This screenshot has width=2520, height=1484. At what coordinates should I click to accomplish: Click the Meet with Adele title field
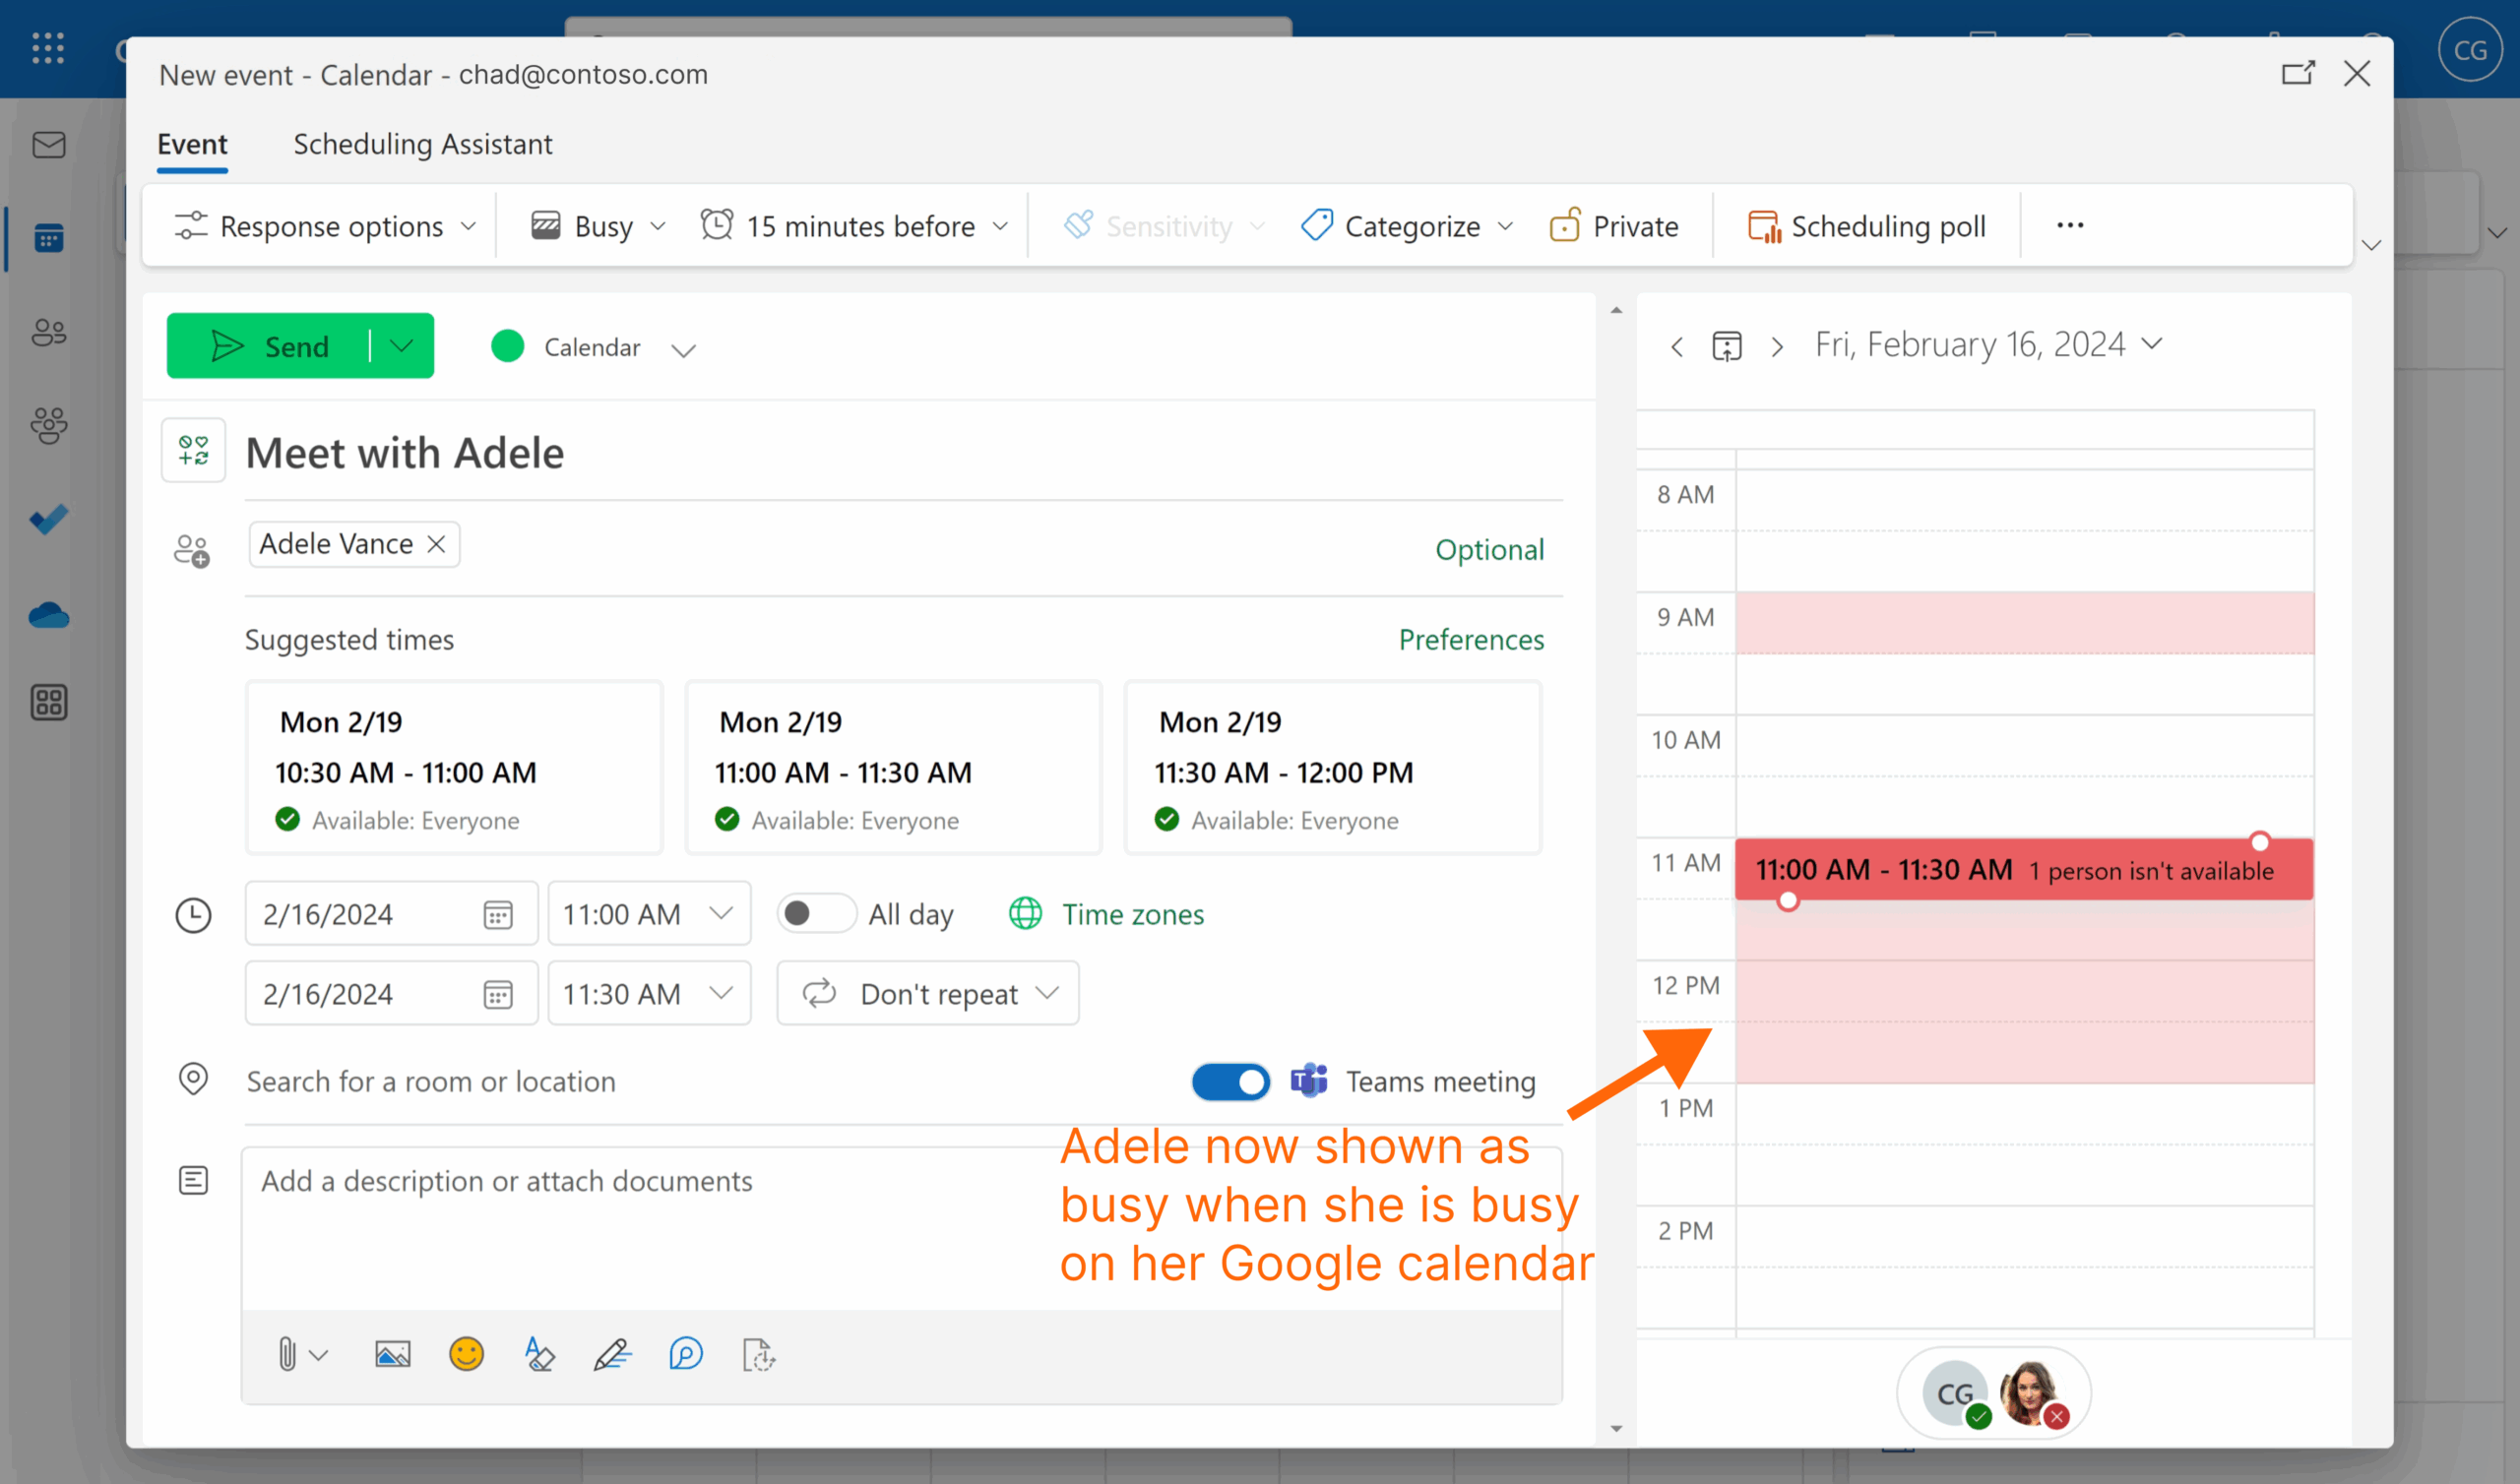click(904, 453)
